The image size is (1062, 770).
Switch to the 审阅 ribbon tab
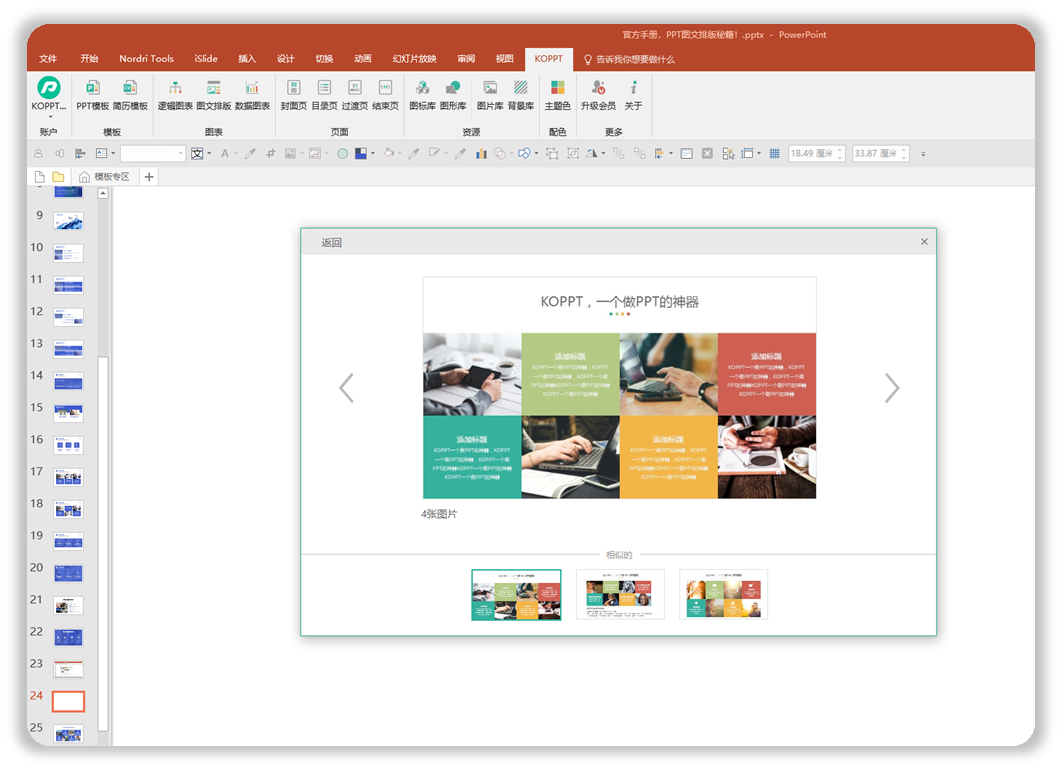(466, 59)
